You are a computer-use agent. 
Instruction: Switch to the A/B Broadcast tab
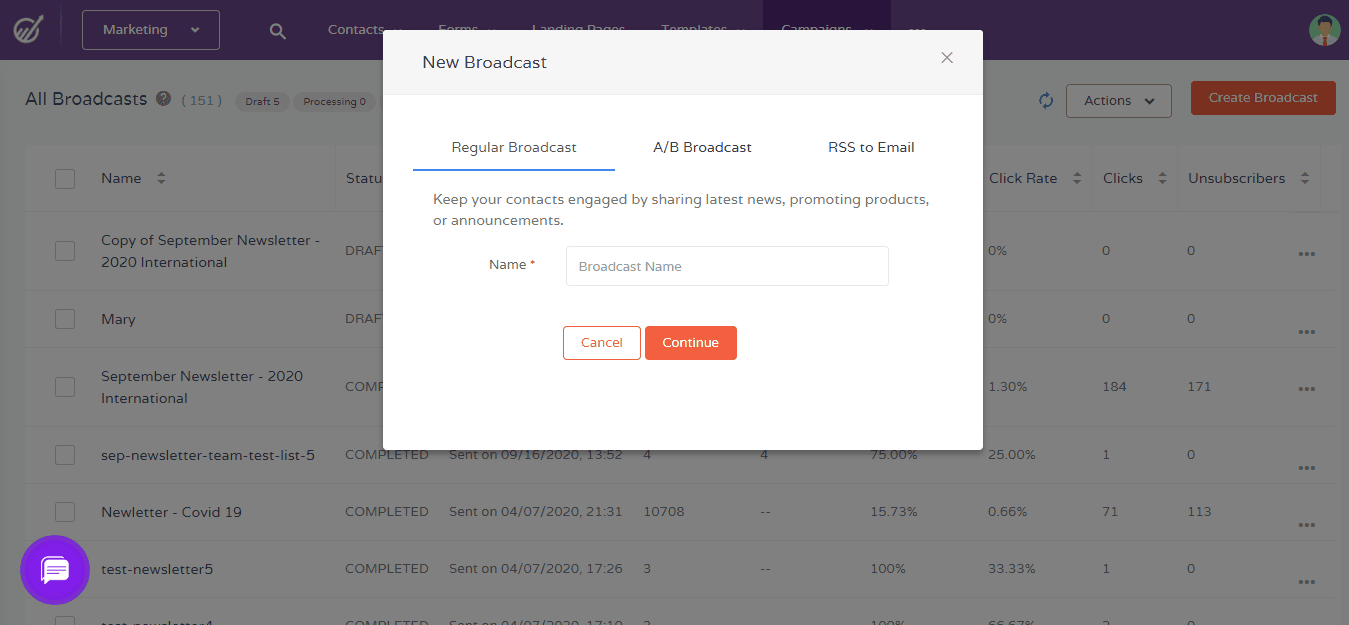(x=702, y=147)
